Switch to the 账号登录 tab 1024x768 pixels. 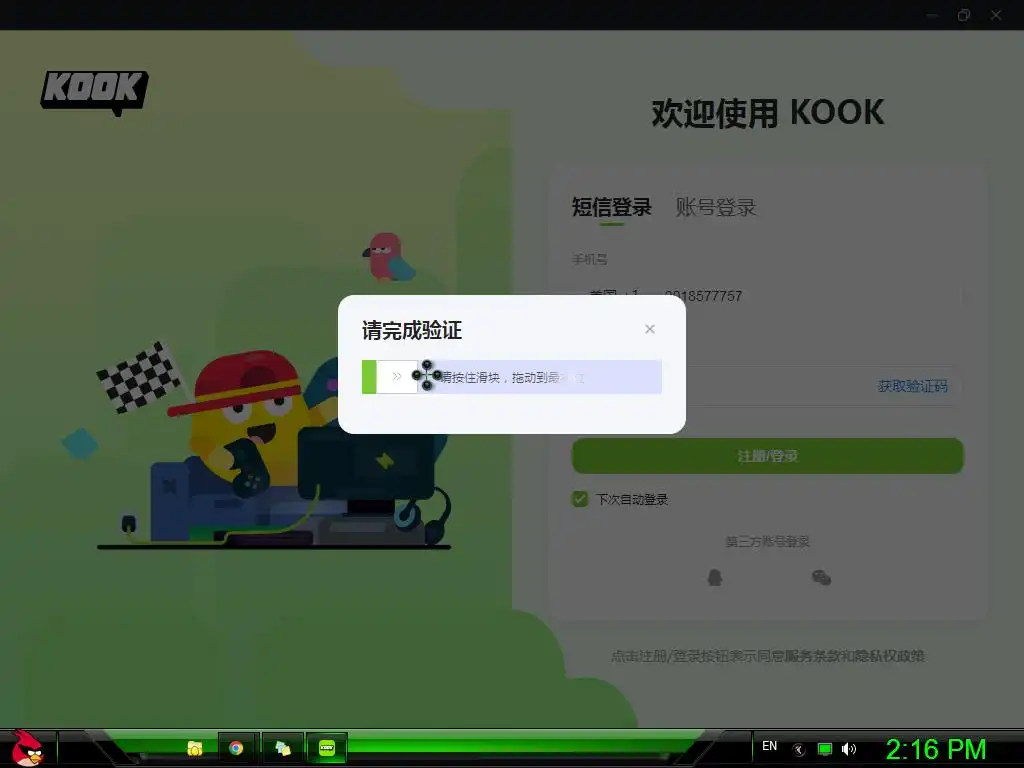click(x=716, y=207)
